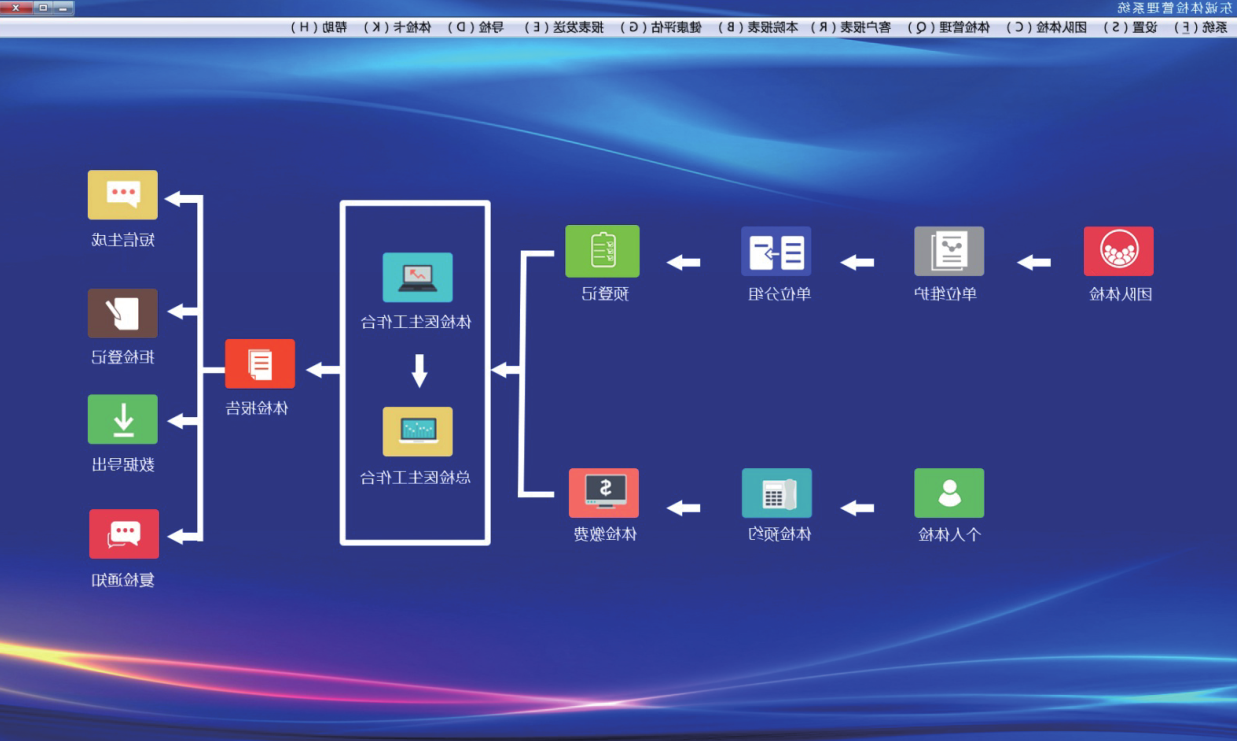Open the 本院报表(B) menu
The width and height of the screenshot is (1237, 741).
point(757,27)
